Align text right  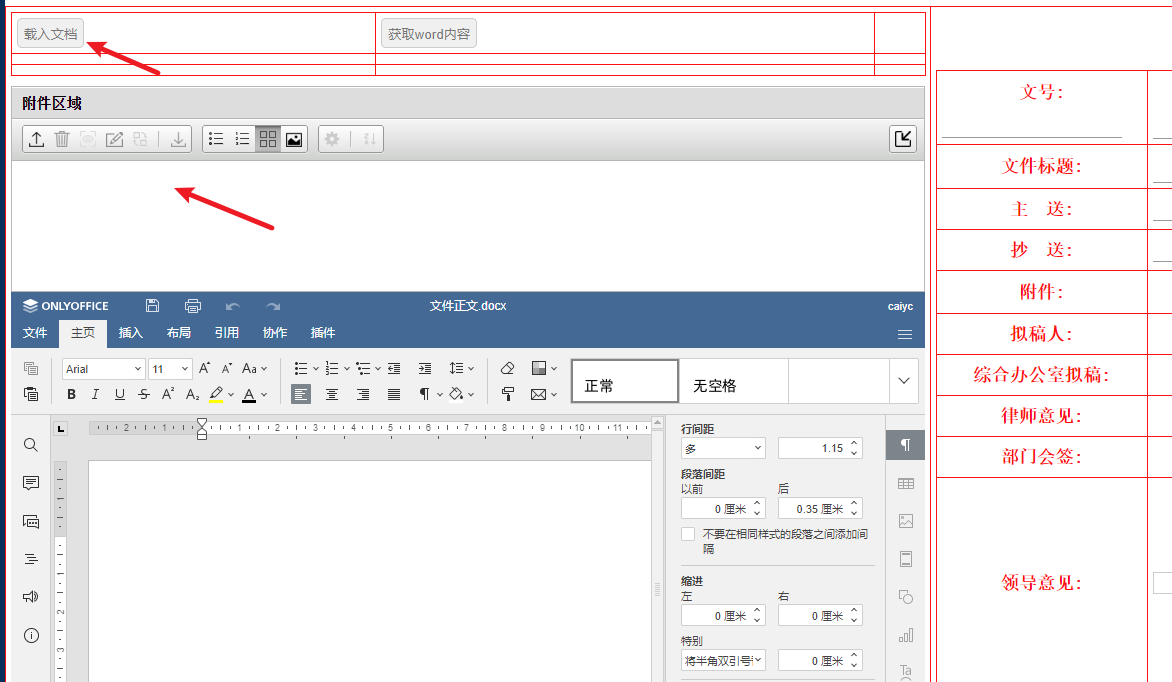[363, 394]
